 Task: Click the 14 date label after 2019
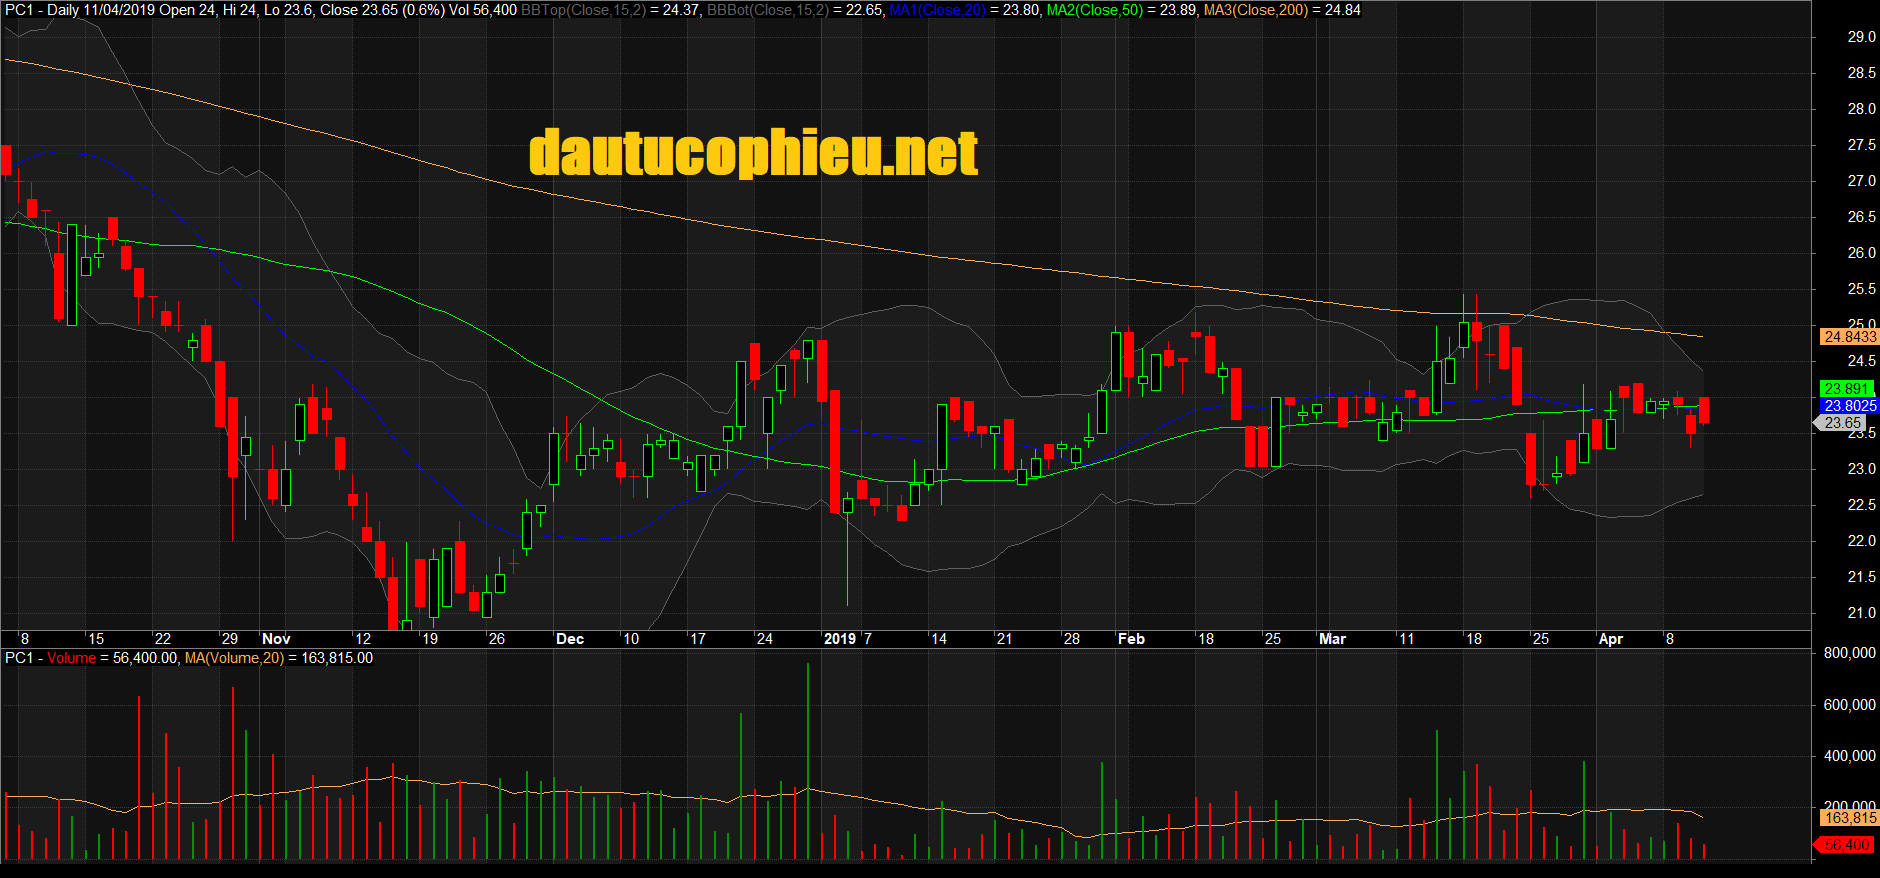point(939,639)
